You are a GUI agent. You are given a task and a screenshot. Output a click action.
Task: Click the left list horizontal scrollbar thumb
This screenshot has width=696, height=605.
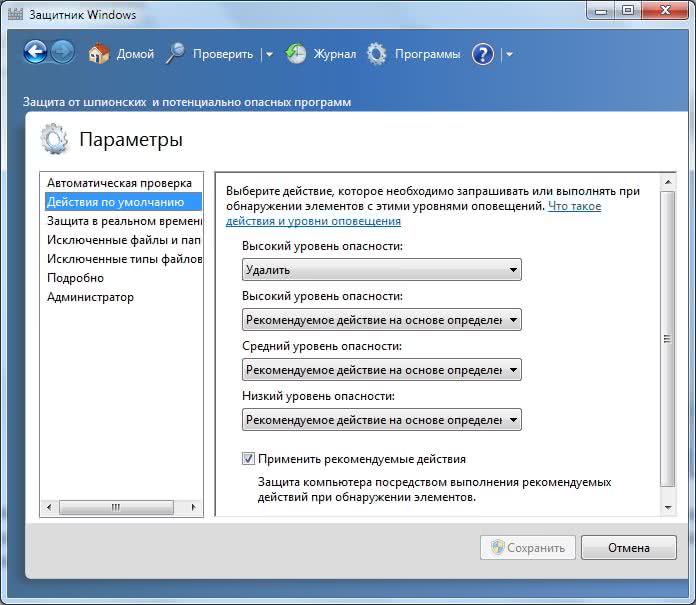(x=116, y=507)
